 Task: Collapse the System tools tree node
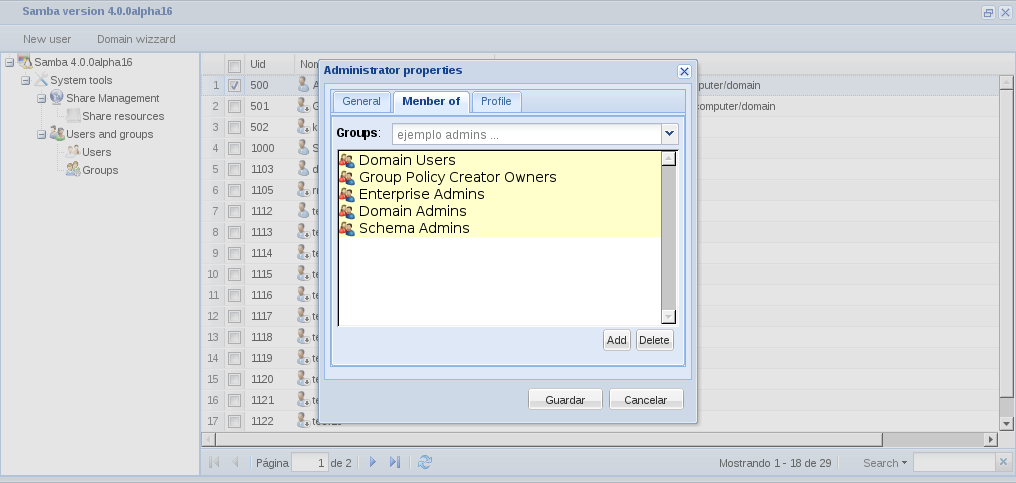coord(26,80)
